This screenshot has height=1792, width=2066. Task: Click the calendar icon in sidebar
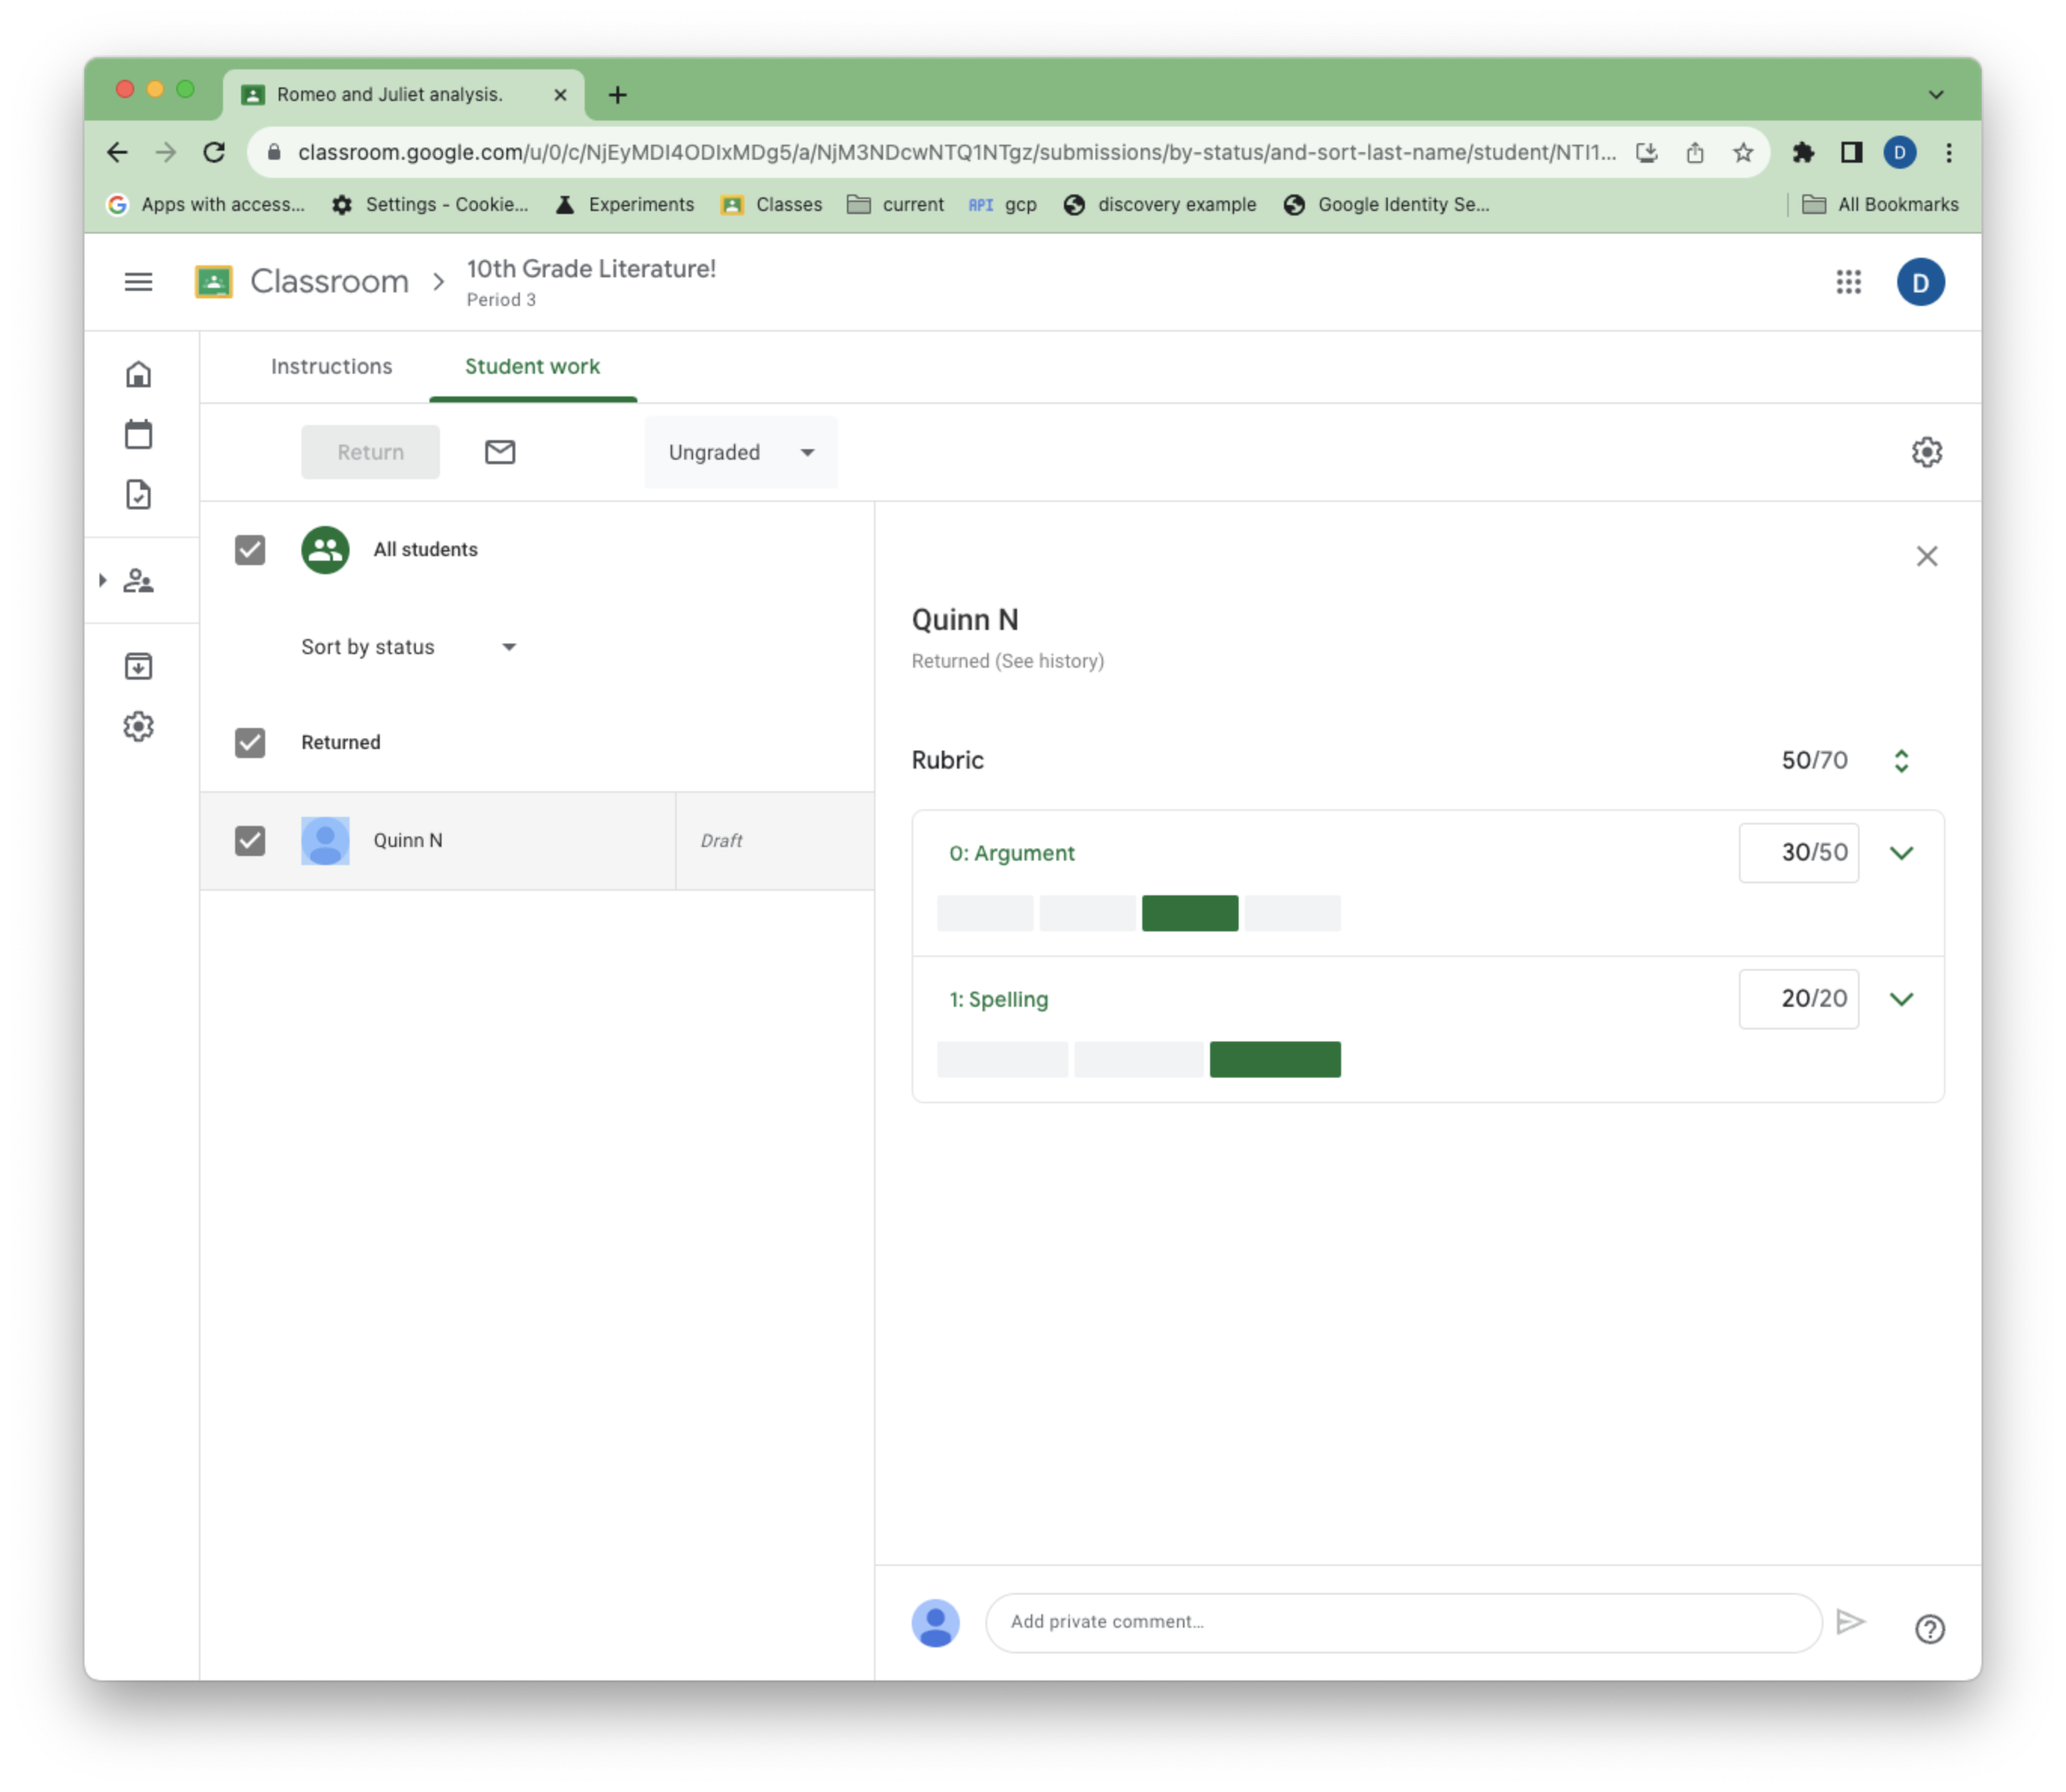(x=141, y=434)
